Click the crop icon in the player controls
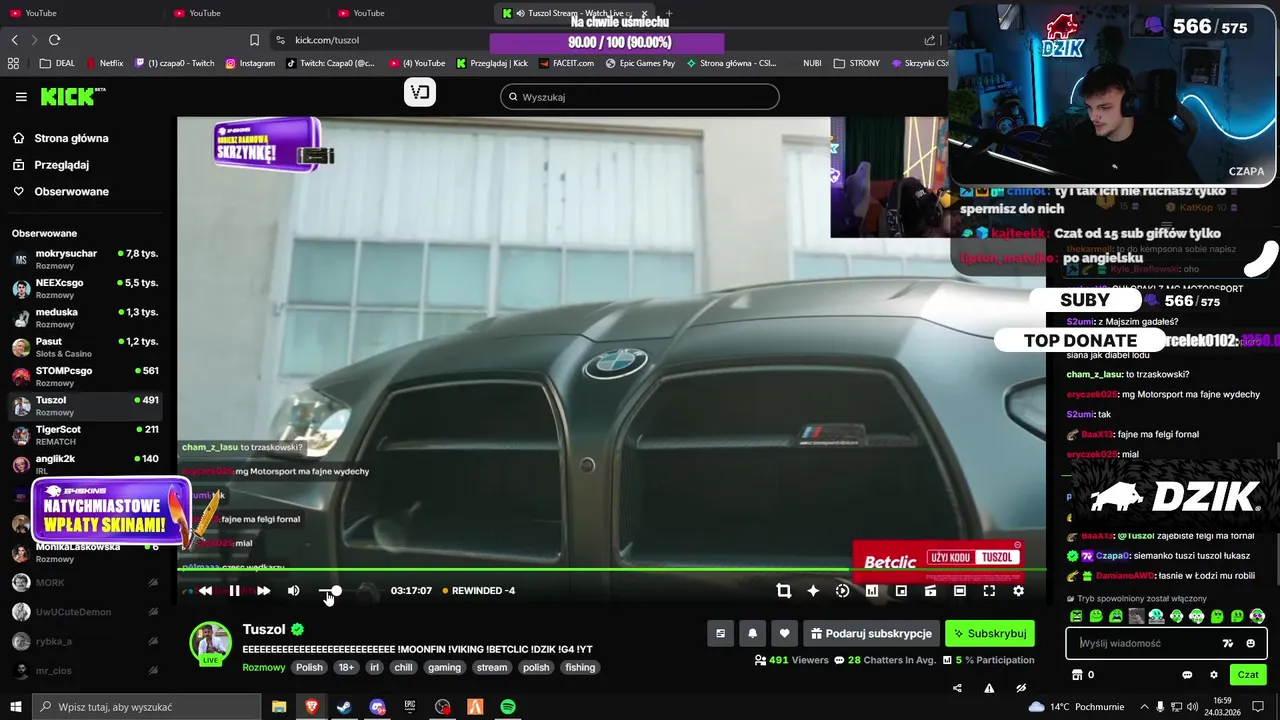The image size is (1280, 720). (784, 591)
